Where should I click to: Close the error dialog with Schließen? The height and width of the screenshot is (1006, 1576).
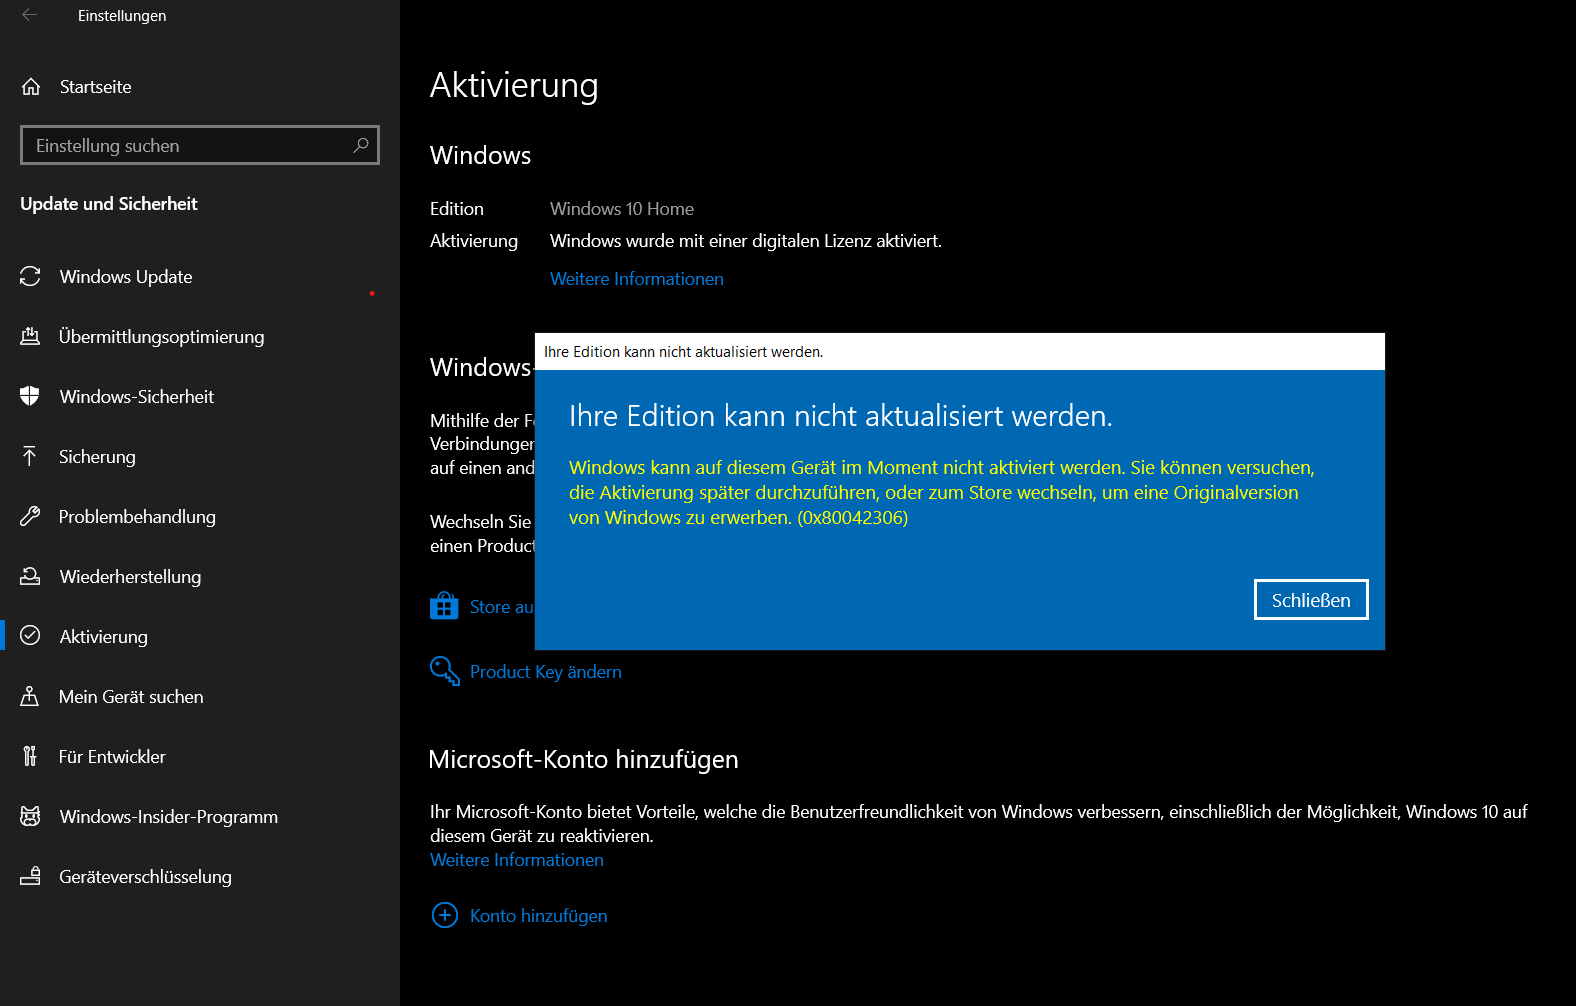pos(1311,600)
